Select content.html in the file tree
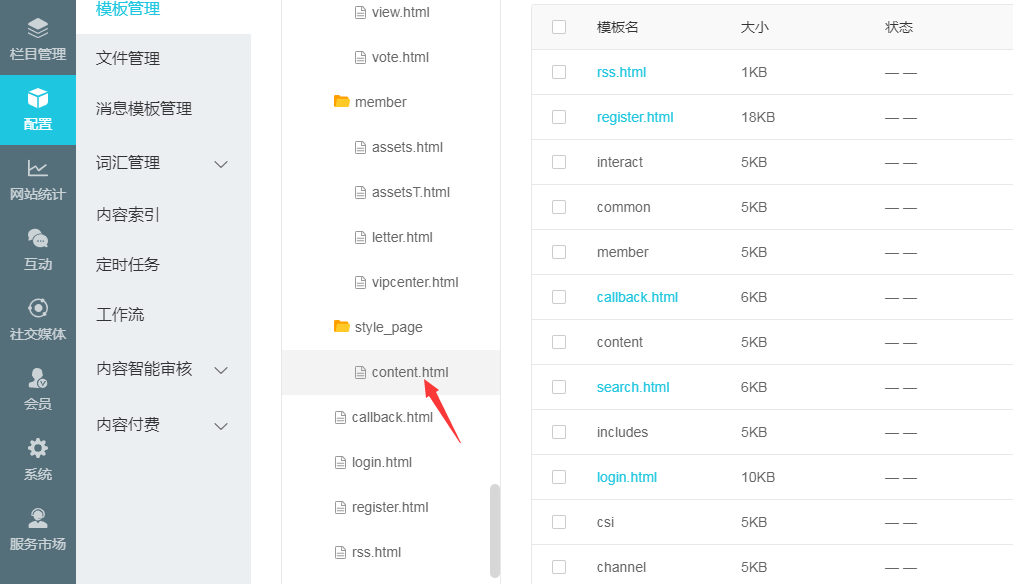 (410, 372)
